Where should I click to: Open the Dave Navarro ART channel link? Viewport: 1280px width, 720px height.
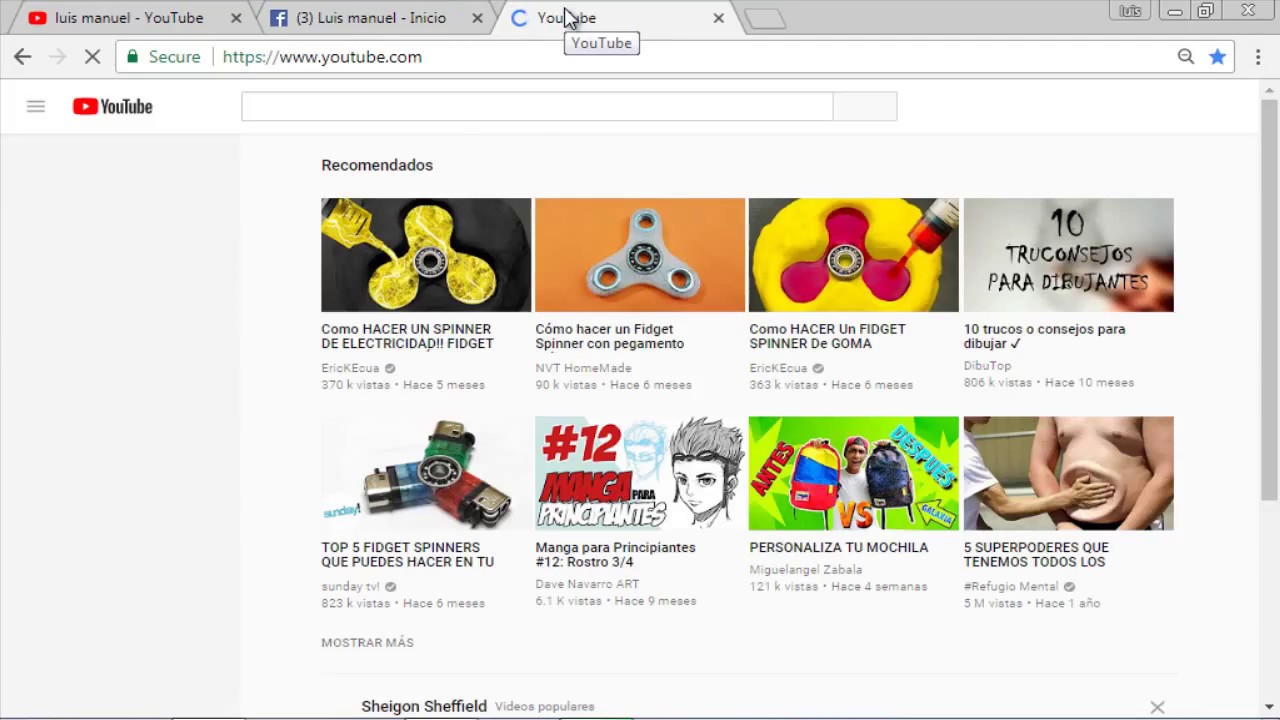click(x=587, y=584)
